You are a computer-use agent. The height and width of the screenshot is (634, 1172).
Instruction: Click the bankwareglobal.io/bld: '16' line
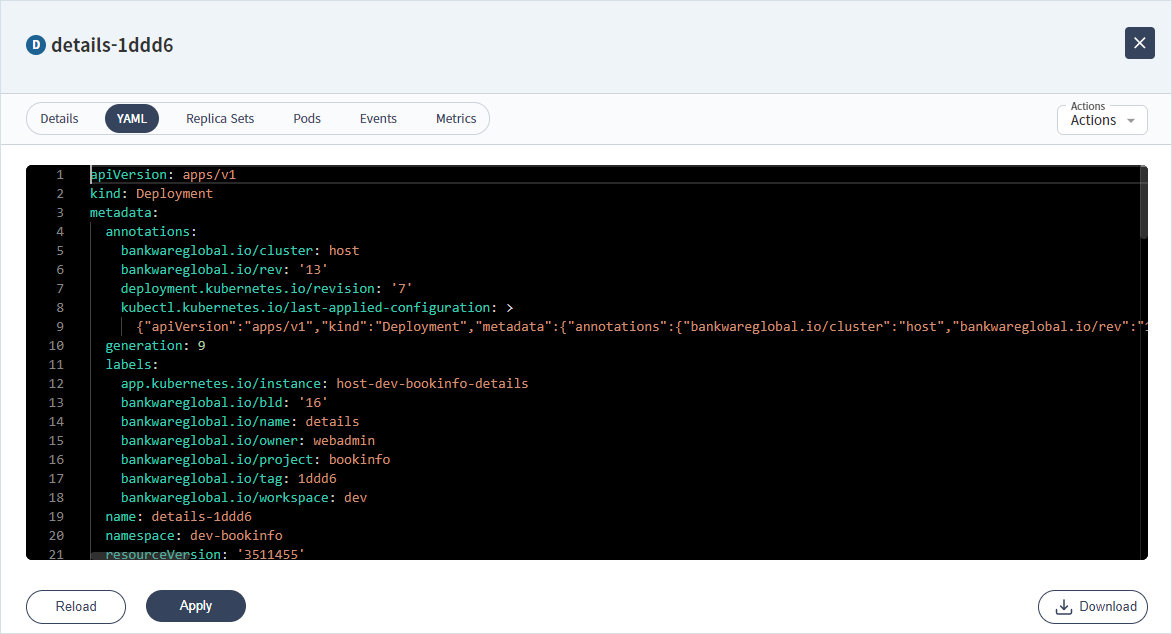224,402
